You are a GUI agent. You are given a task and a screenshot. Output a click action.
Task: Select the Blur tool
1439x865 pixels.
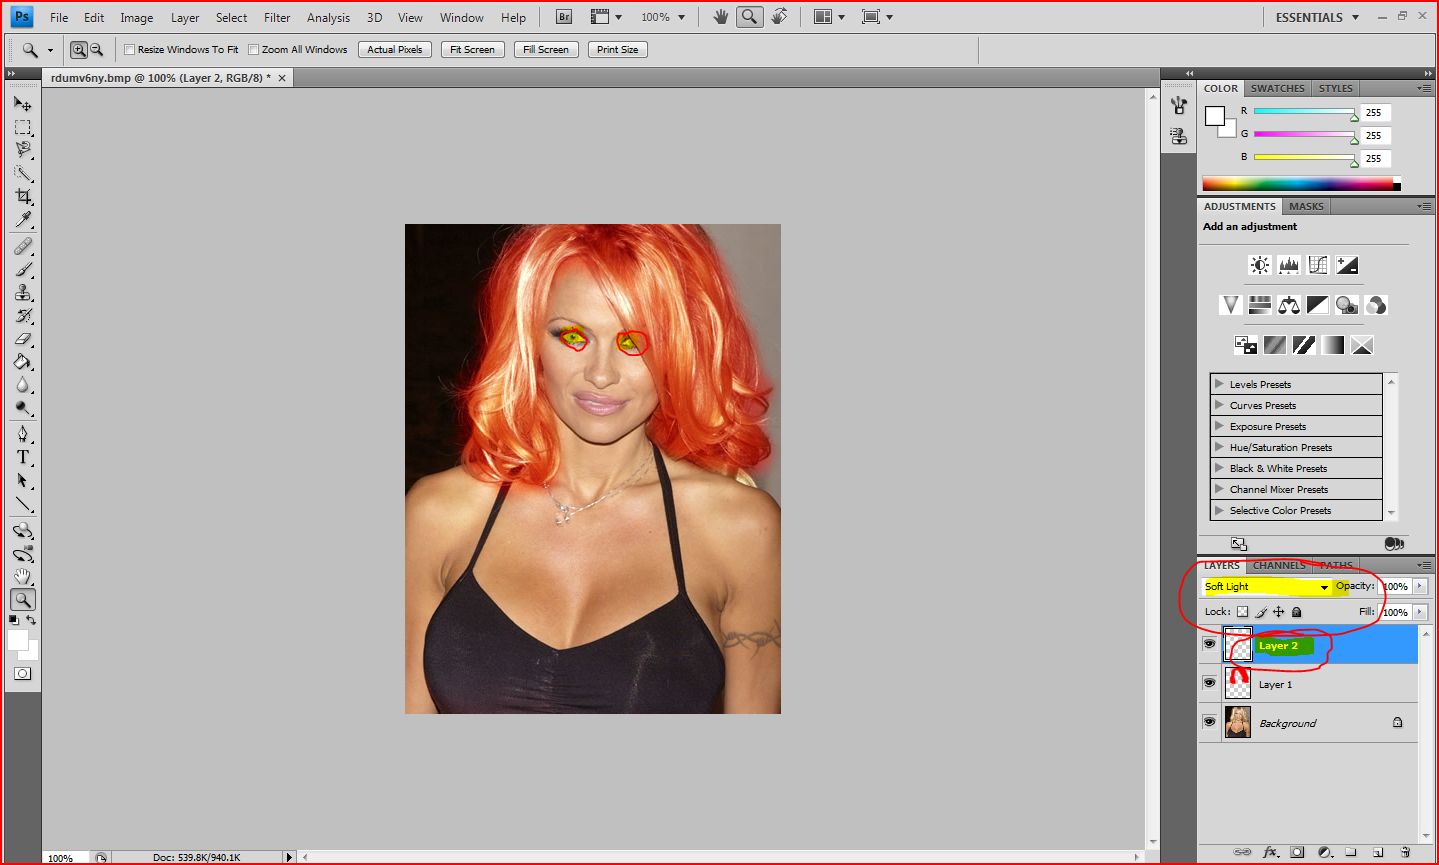[x=22, y=385]
